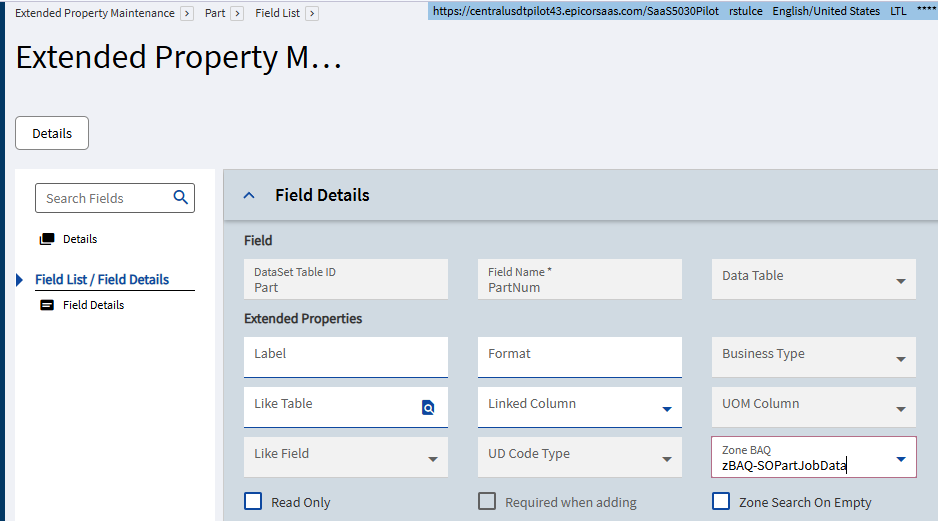Click the blue triangle beside Field List / Field Details
Viewport: 938px width, 521px height.
coord(20,280)
